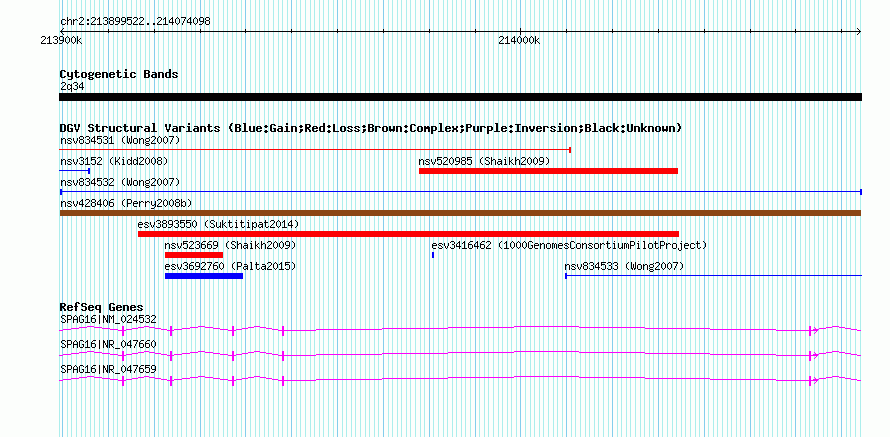Open the SPAG16|NR_047659 gene label
Viewport: 890px width, 437px height.
click(108, 369)
